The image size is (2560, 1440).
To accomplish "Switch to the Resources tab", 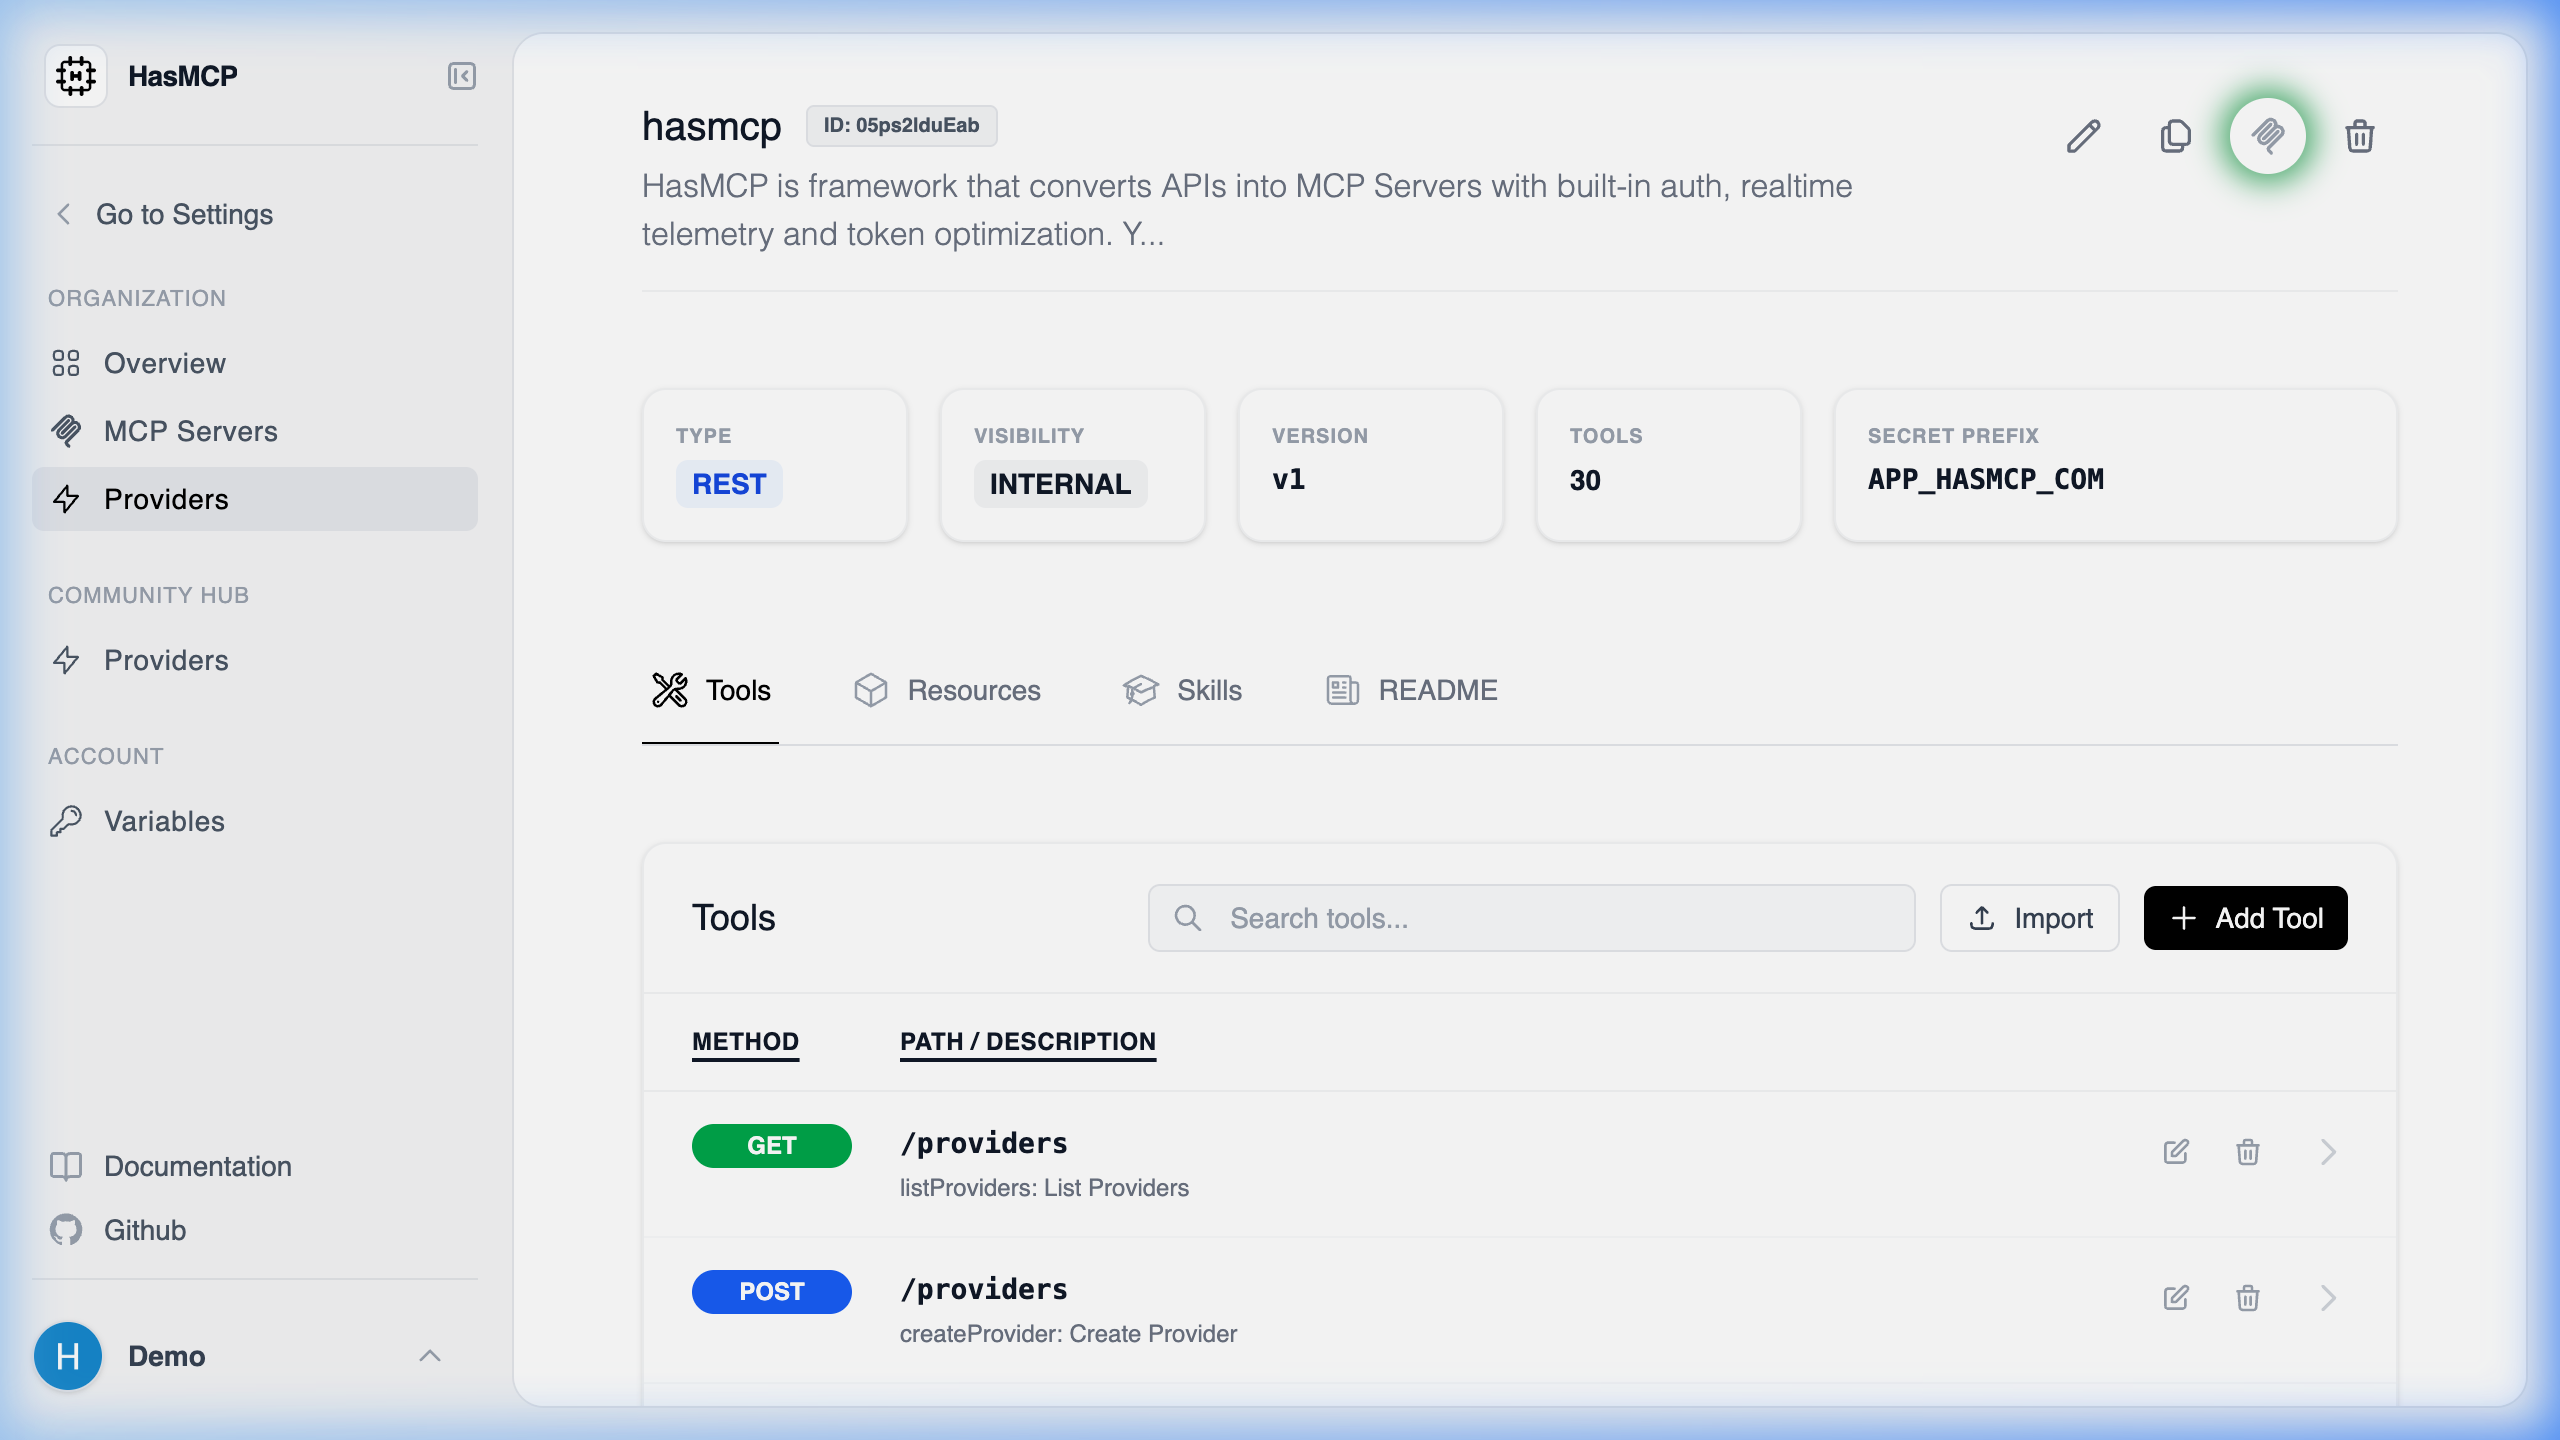I will click(947, 690).
